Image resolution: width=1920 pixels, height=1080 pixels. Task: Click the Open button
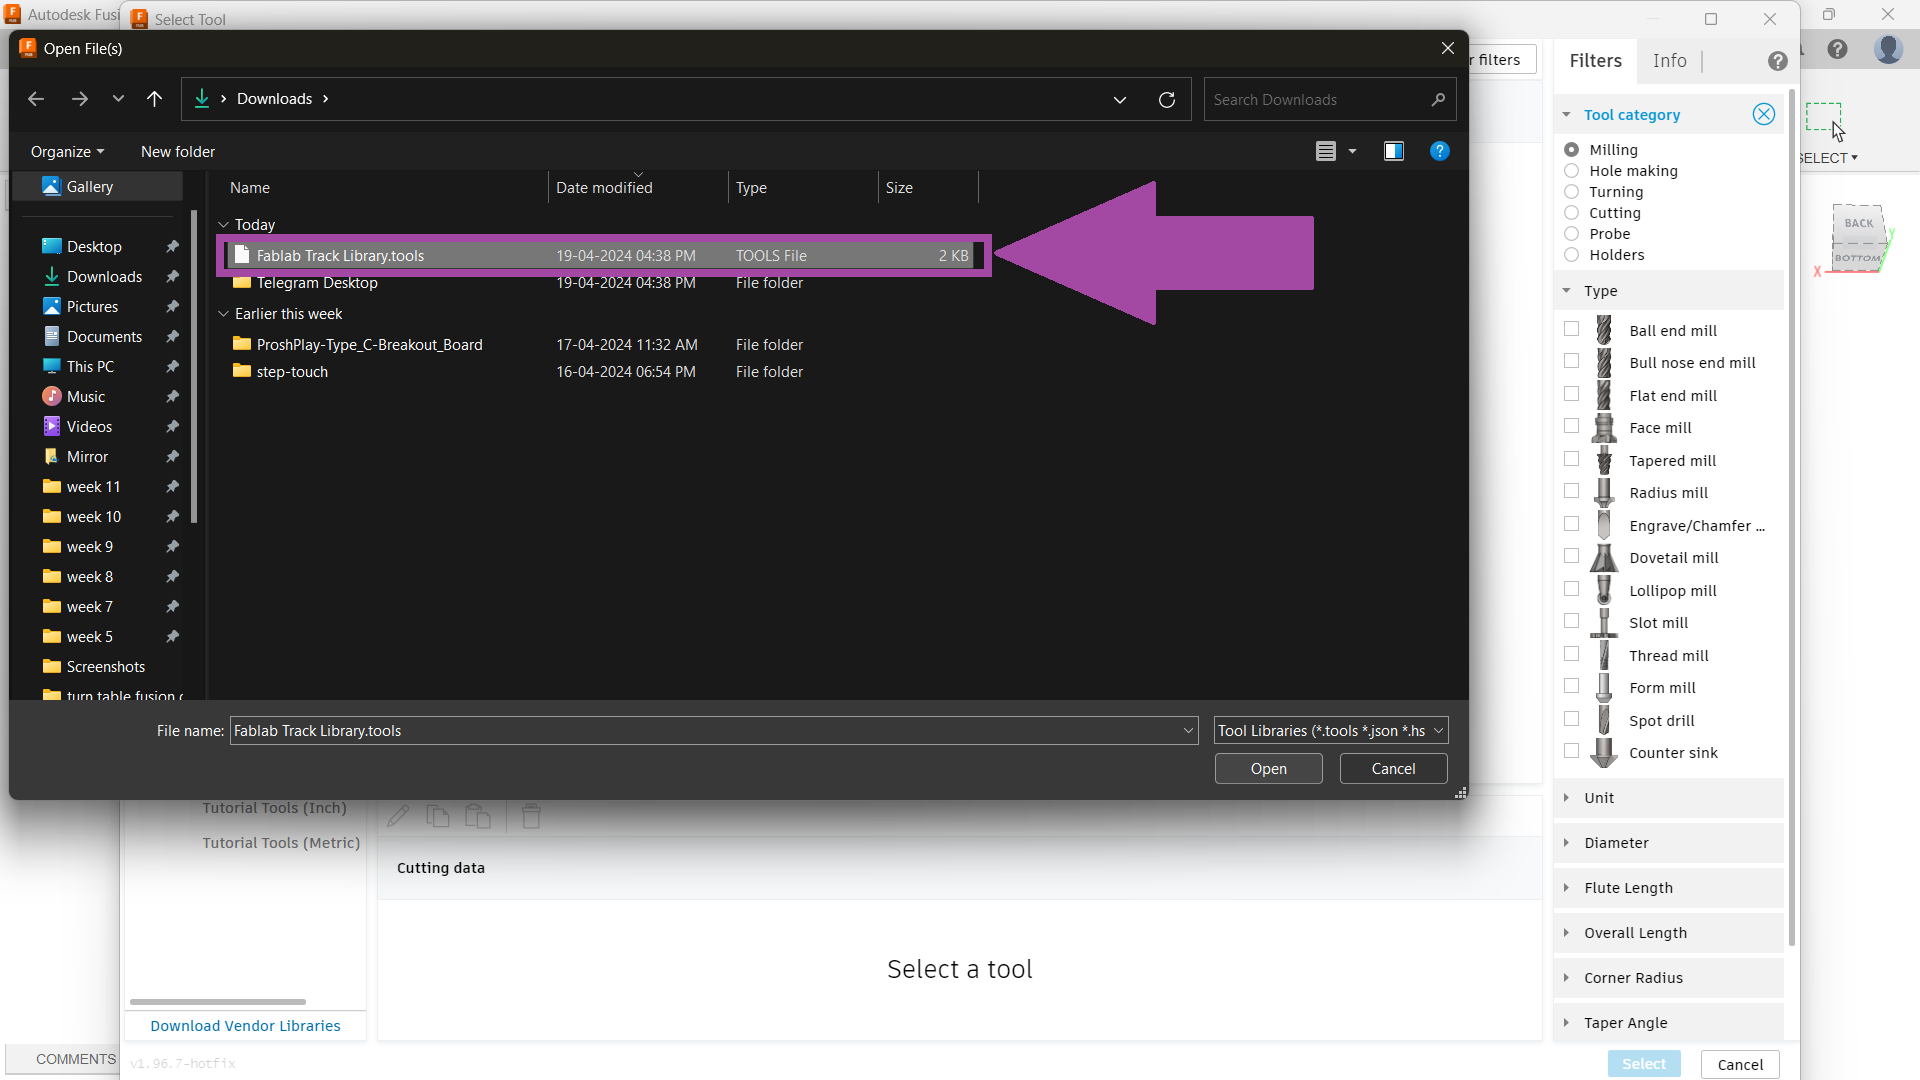point(1268,769)
